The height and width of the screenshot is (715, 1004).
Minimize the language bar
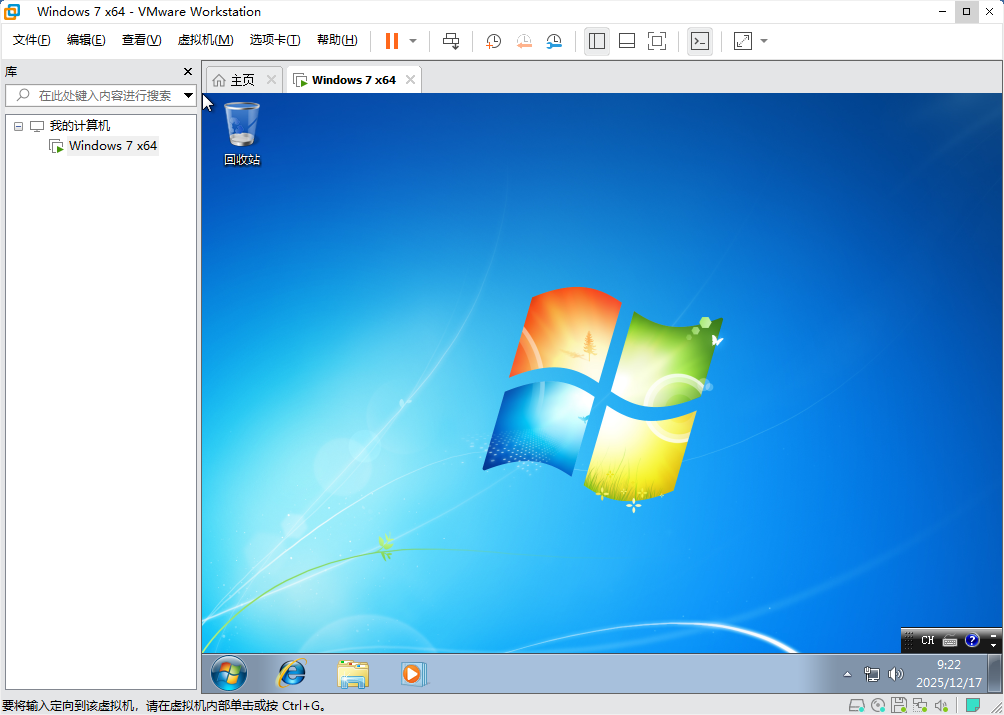pos(993,636)
